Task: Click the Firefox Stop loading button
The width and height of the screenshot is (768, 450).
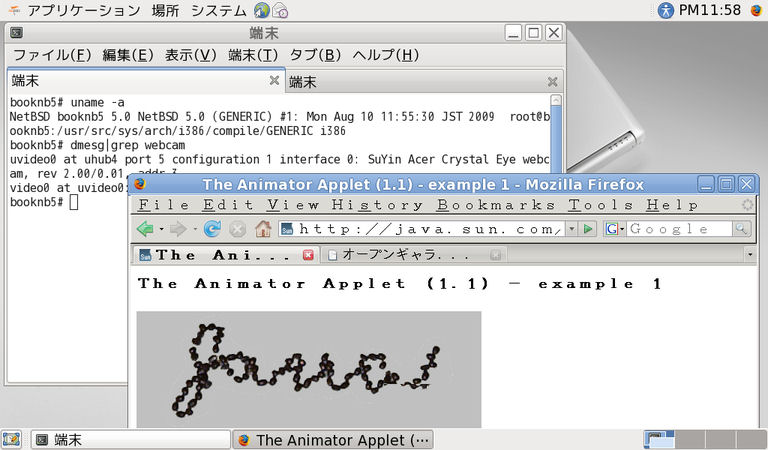Action: tap(238, 229)
